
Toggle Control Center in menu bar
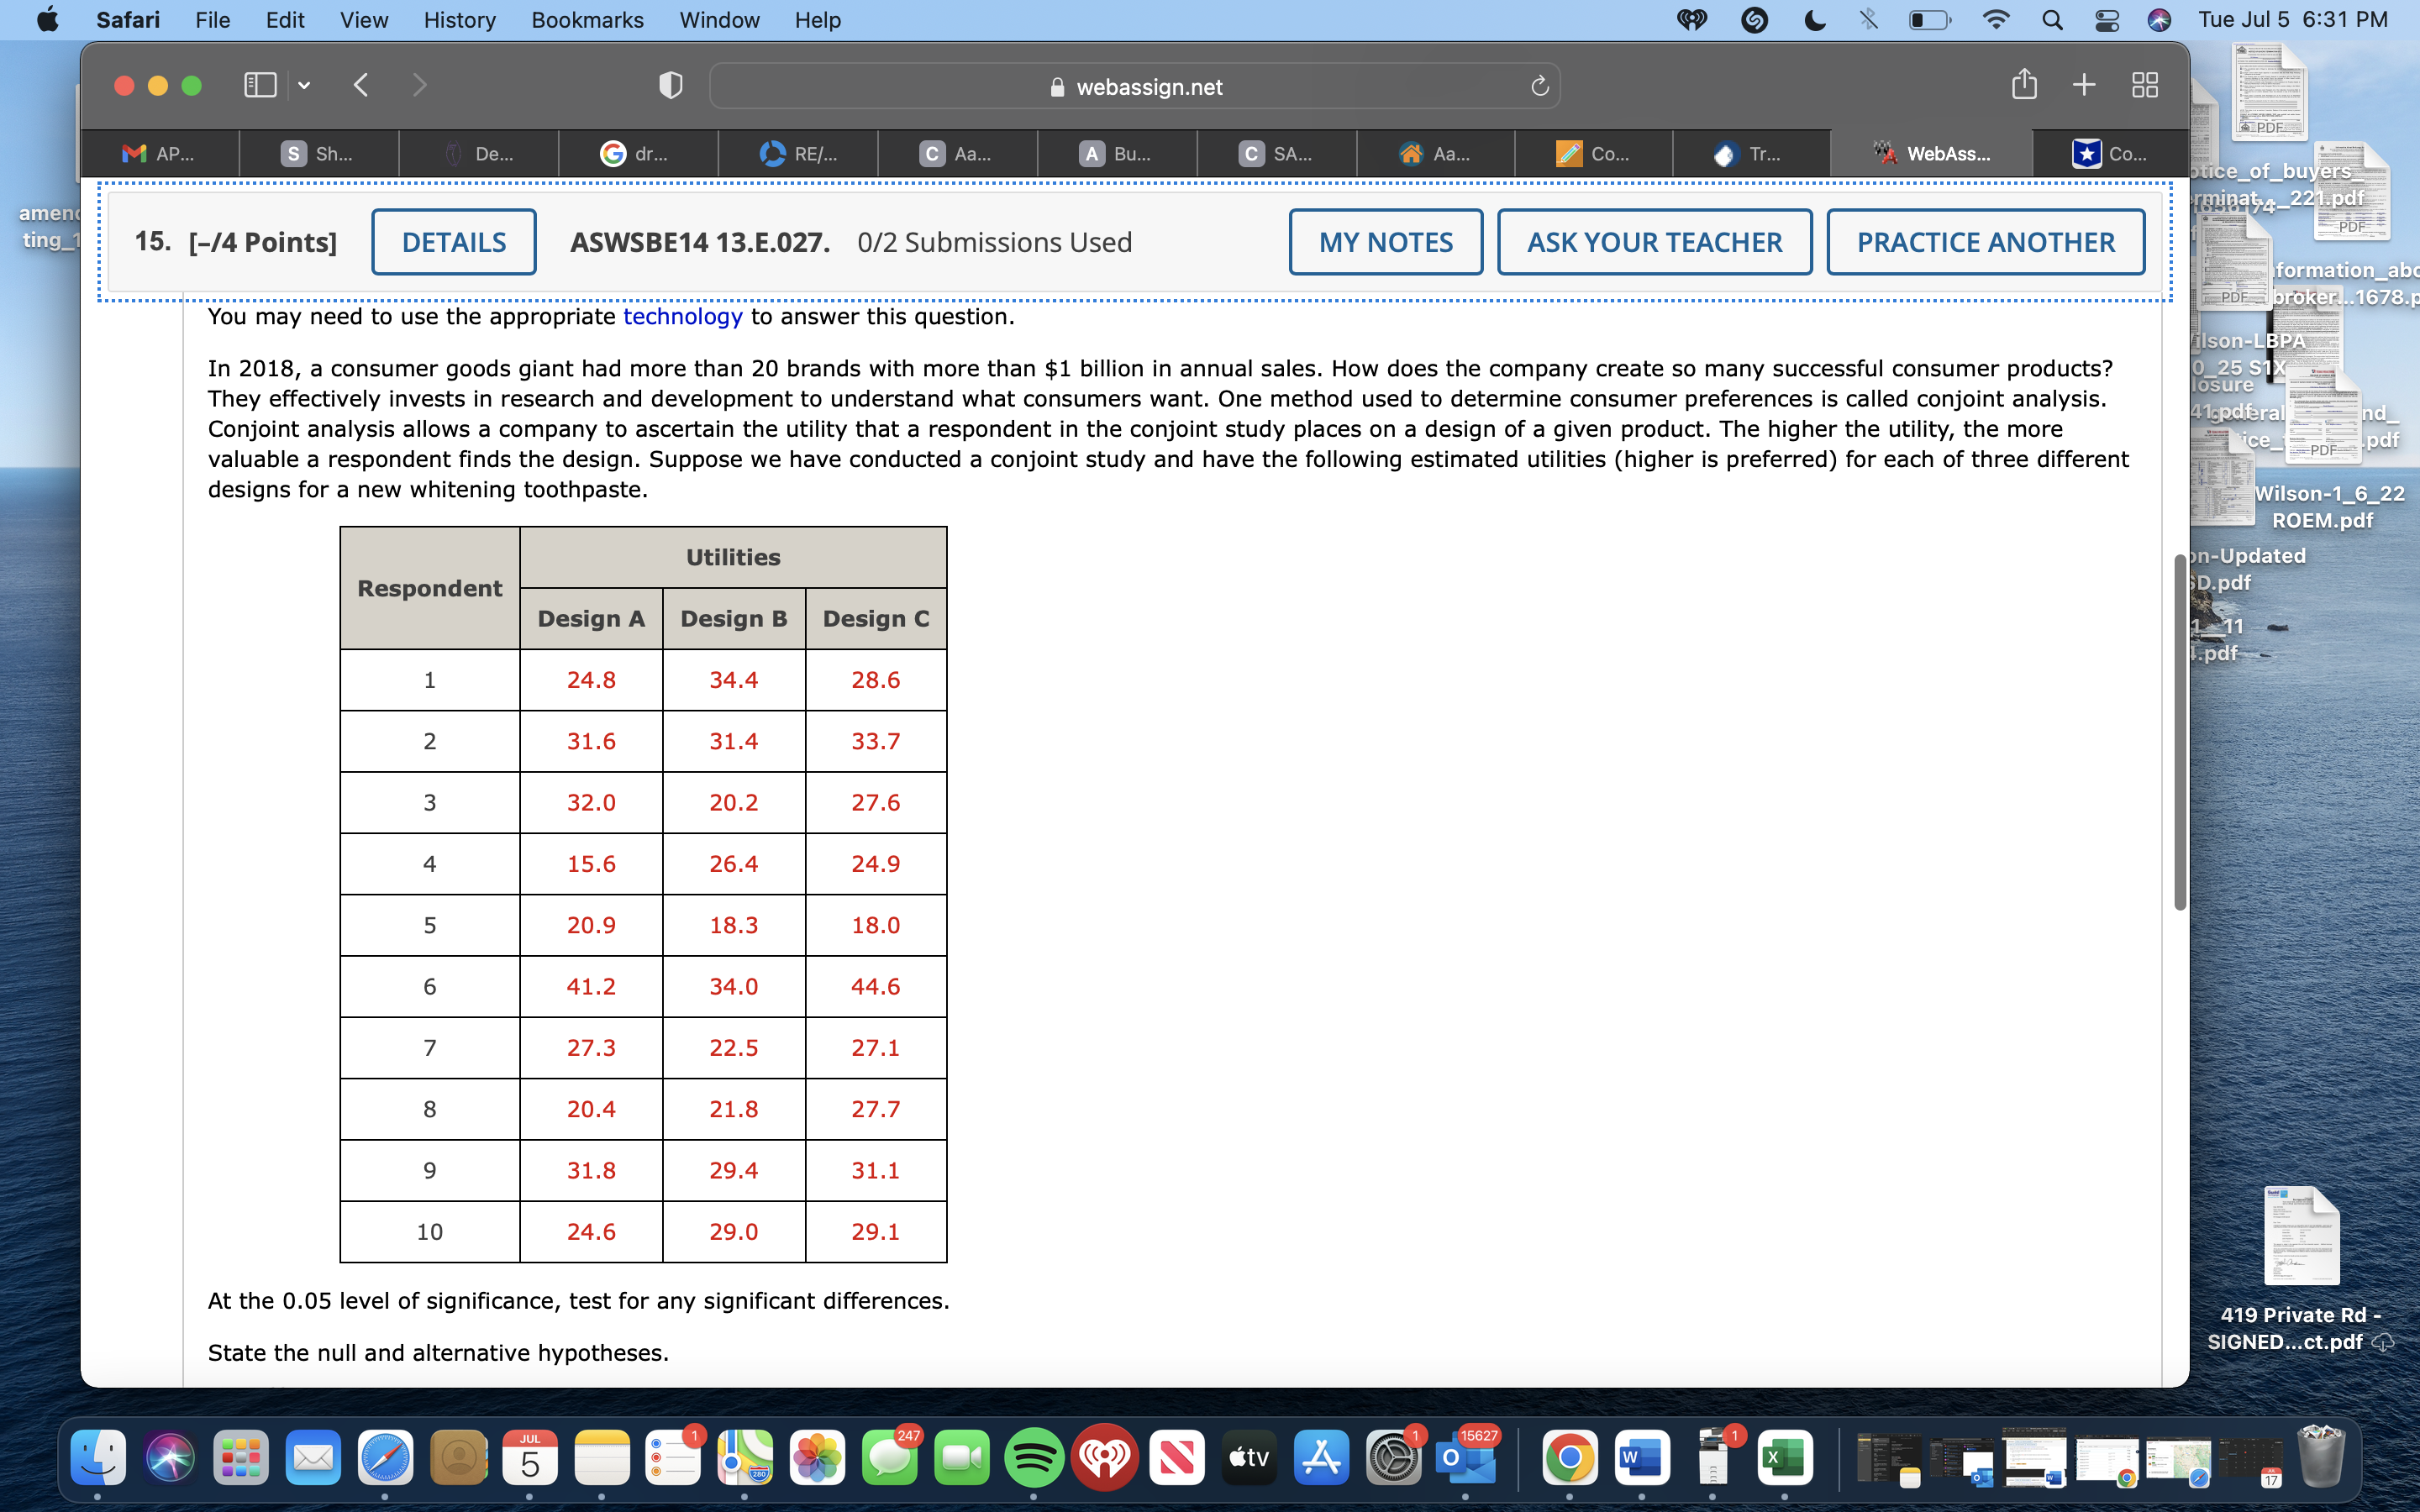coord(2106,20)
